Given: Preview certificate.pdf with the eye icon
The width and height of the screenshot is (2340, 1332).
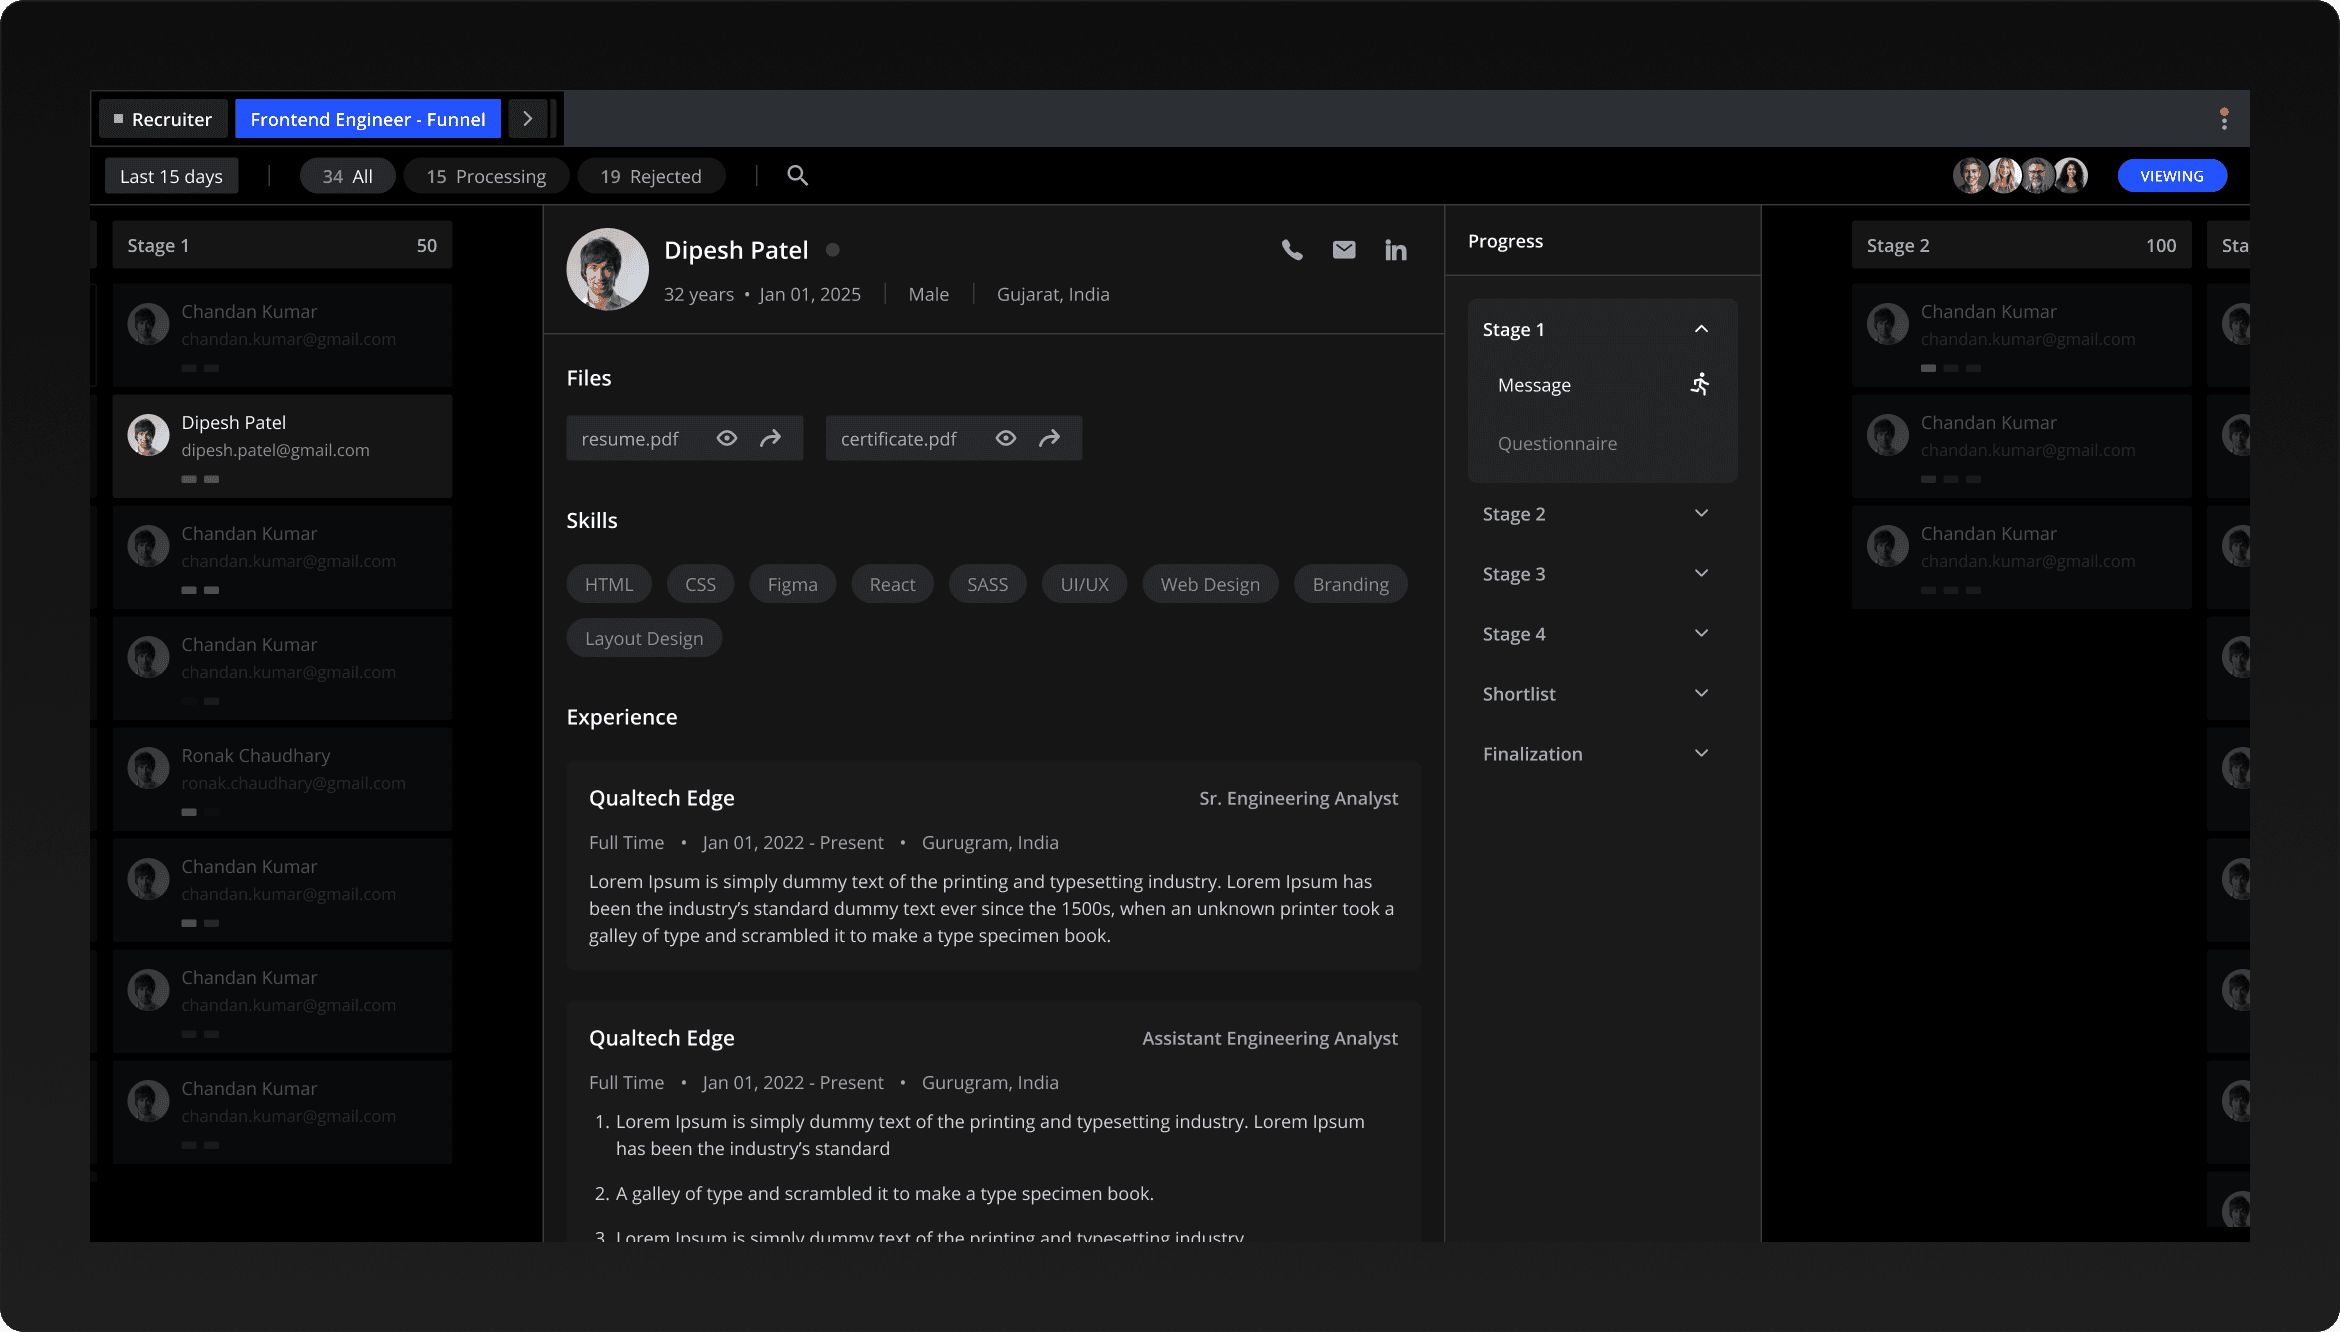Looking at the screenshot, I should 1006,438.
